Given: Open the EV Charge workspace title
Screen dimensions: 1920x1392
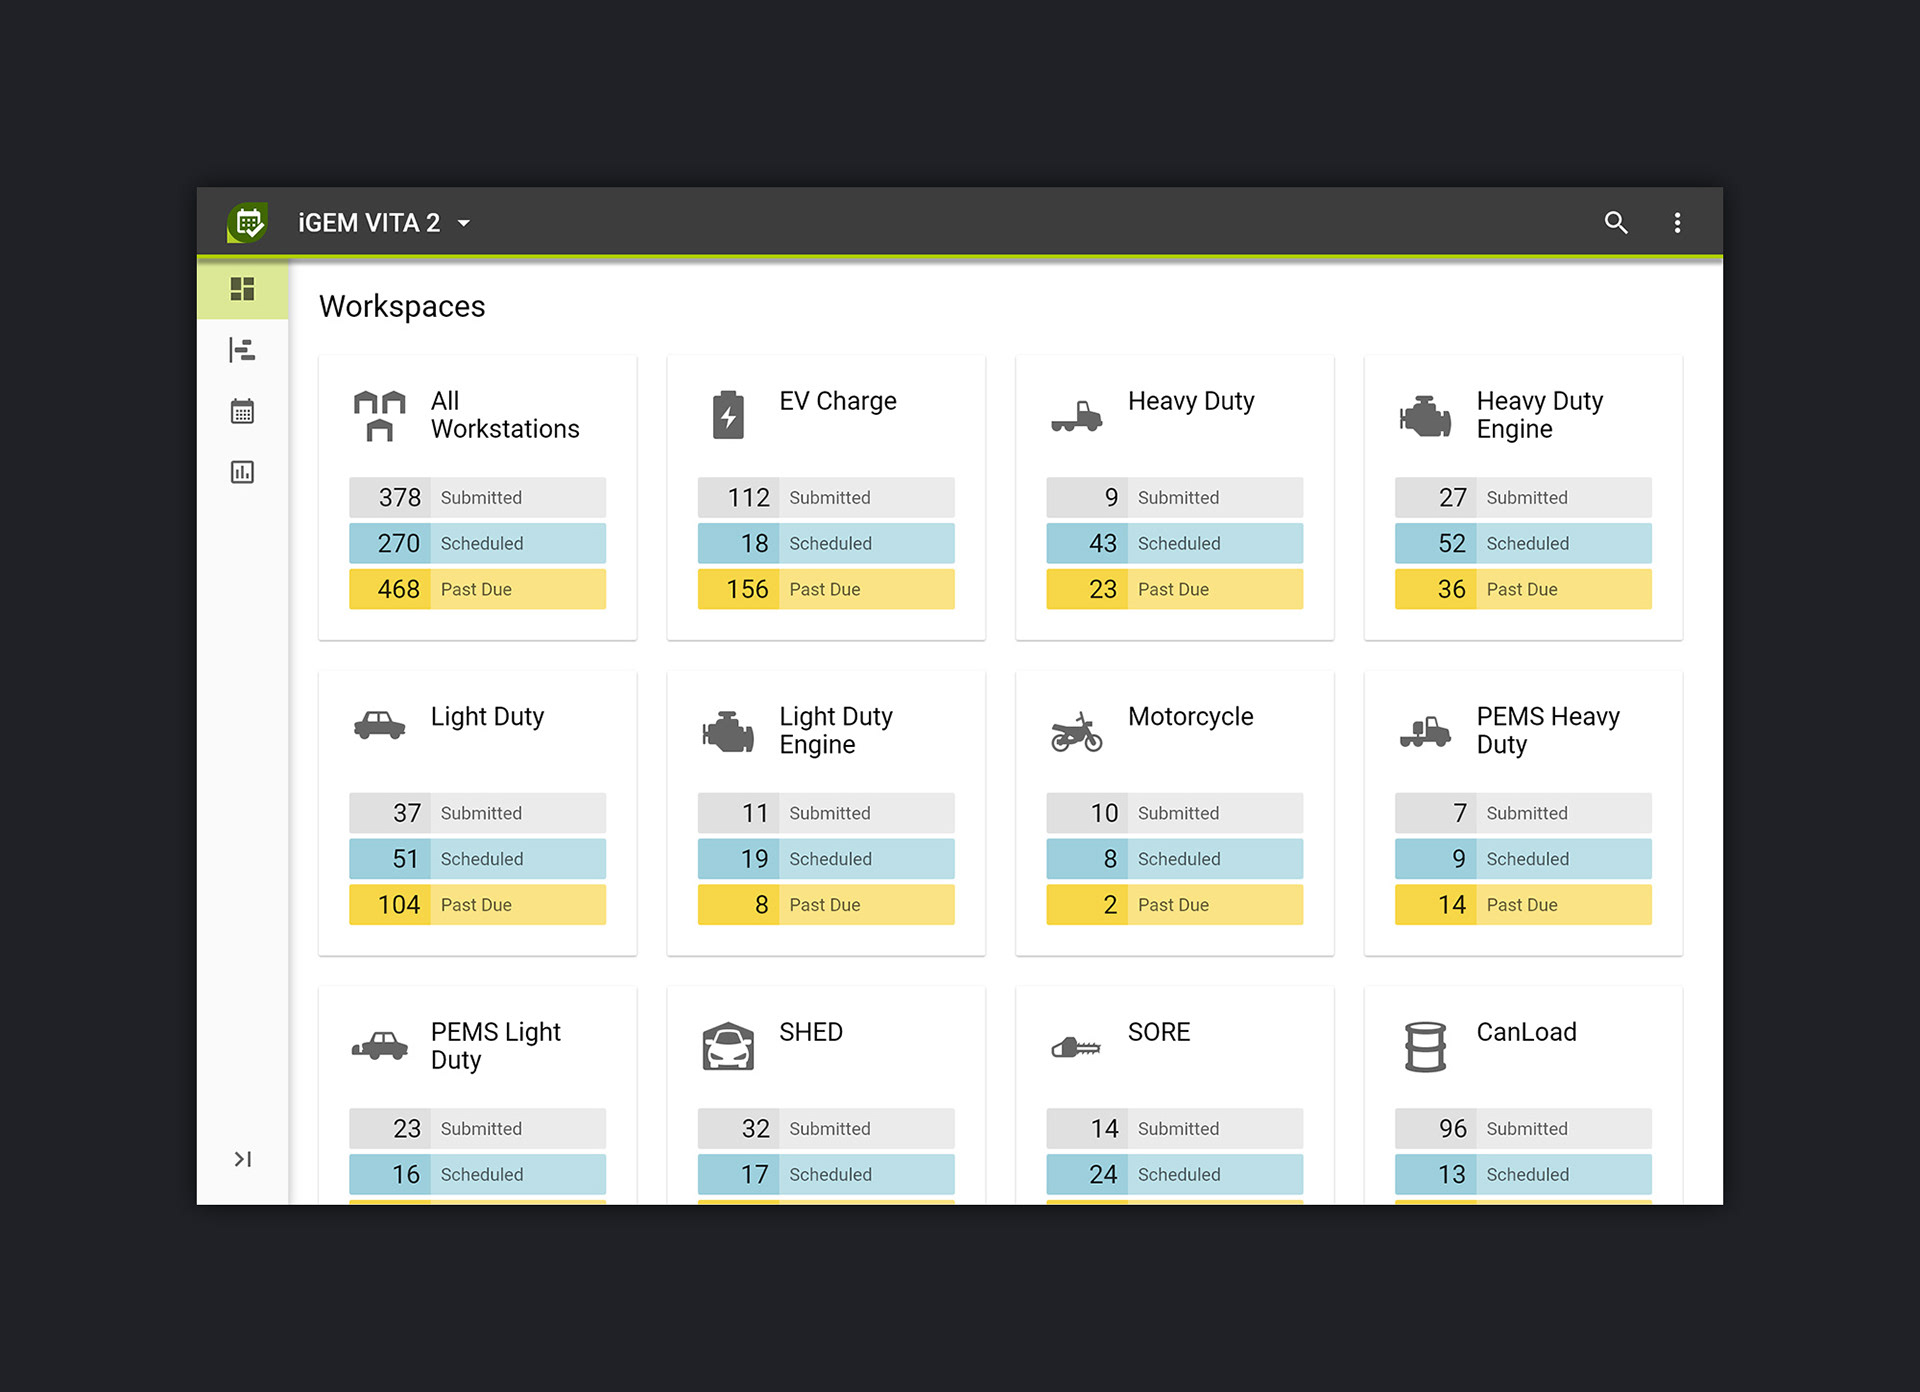Looking at the screenshot, I should (838, 401).
